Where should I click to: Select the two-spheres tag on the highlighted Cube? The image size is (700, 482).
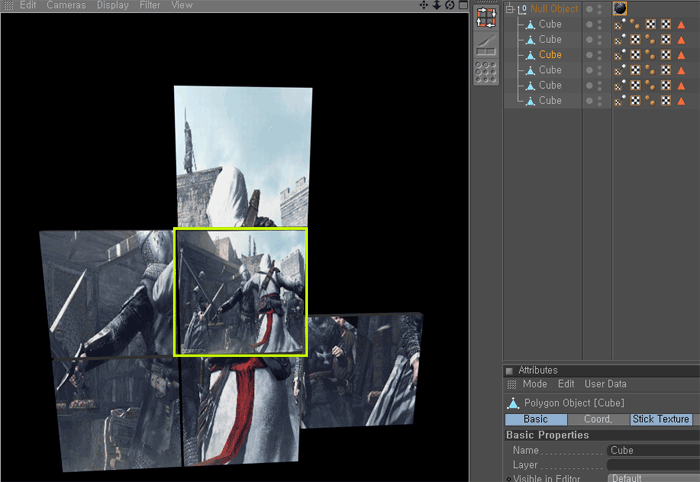point(650,54)
